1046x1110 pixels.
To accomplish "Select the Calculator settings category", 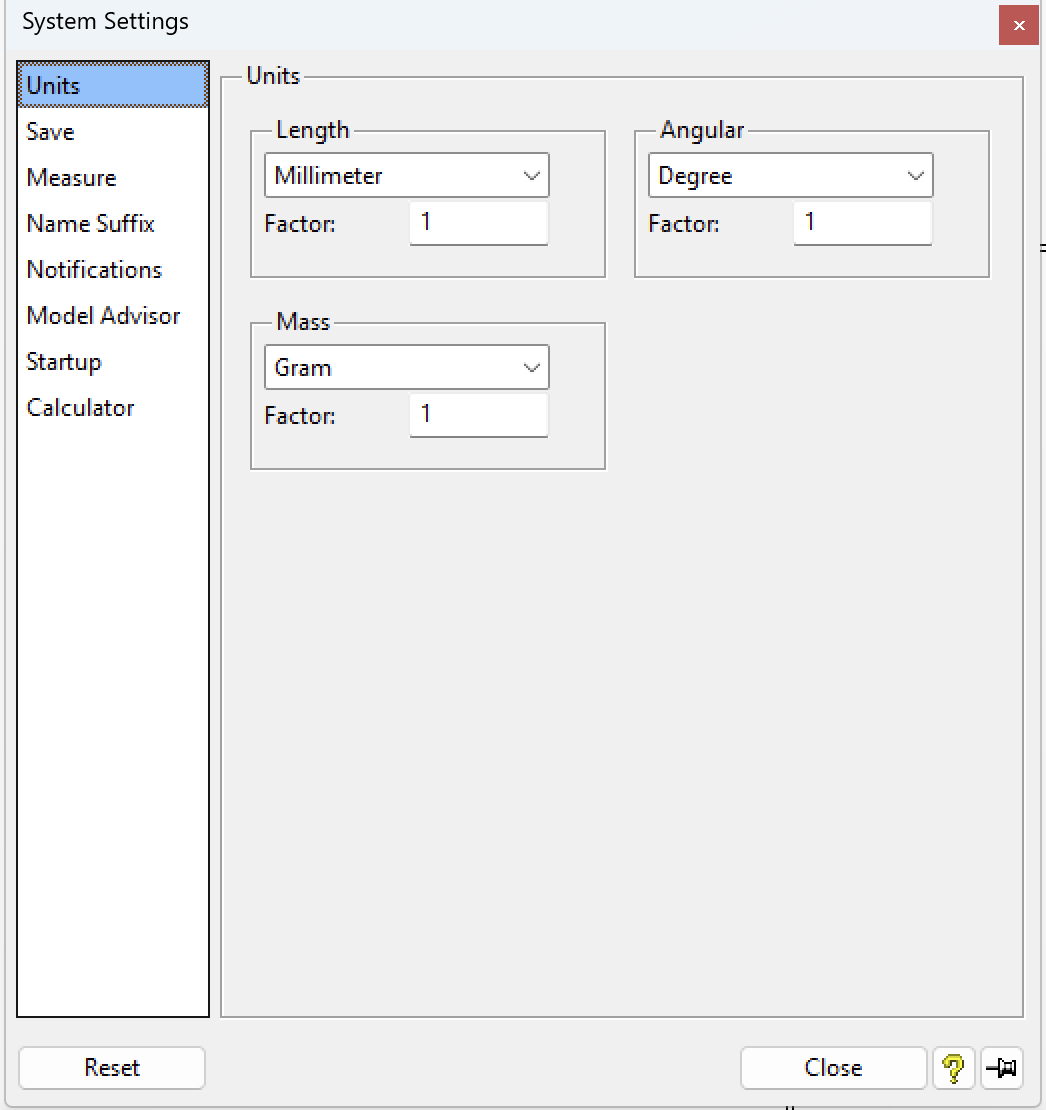I will pyautogui.click(x=80, y=407).
